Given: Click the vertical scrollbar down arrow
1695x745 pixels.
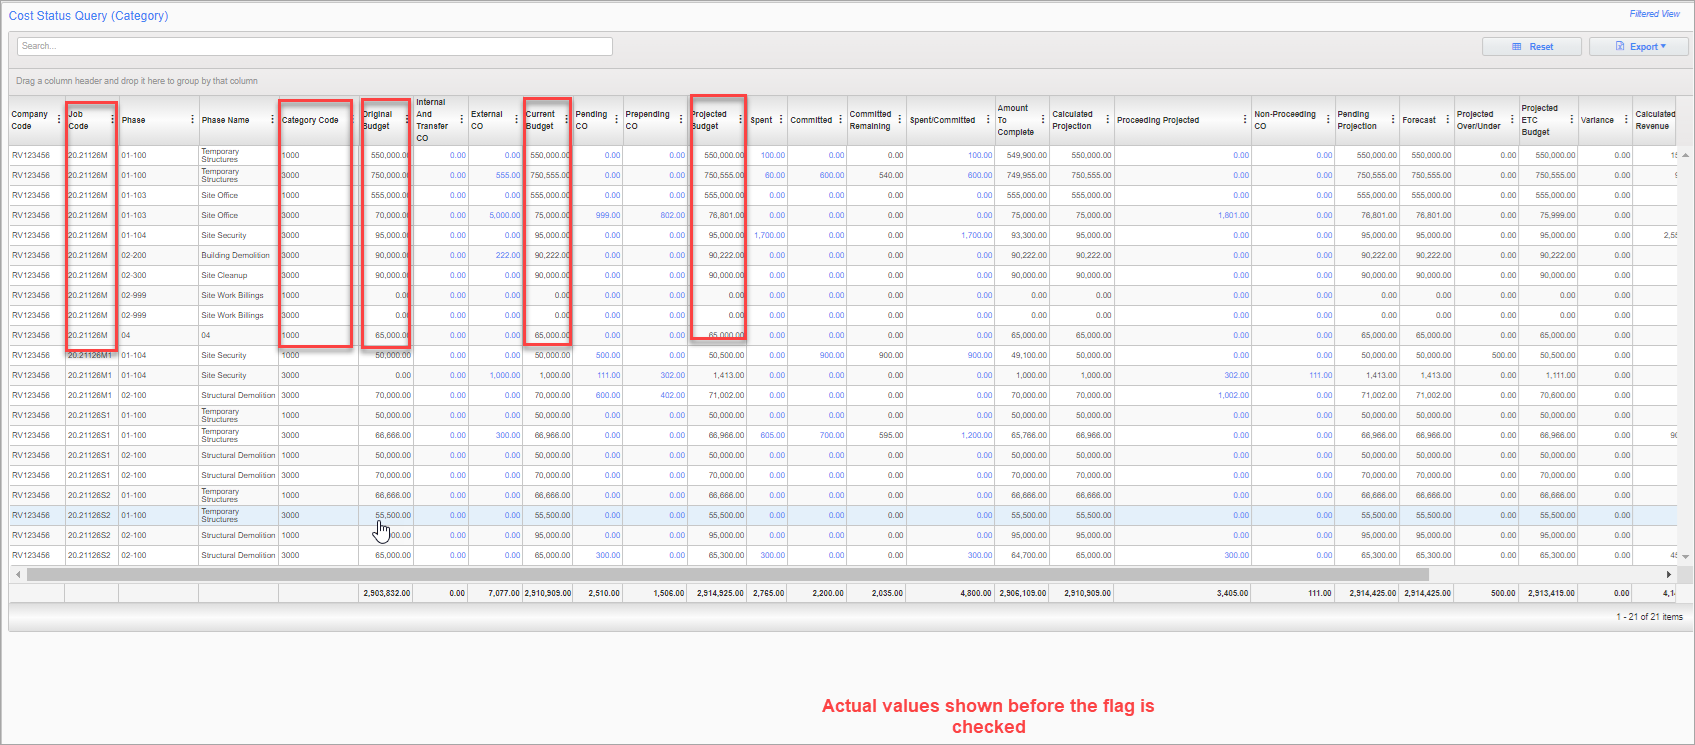Looking at the screenshot, I should click(x=1685, y=556).
